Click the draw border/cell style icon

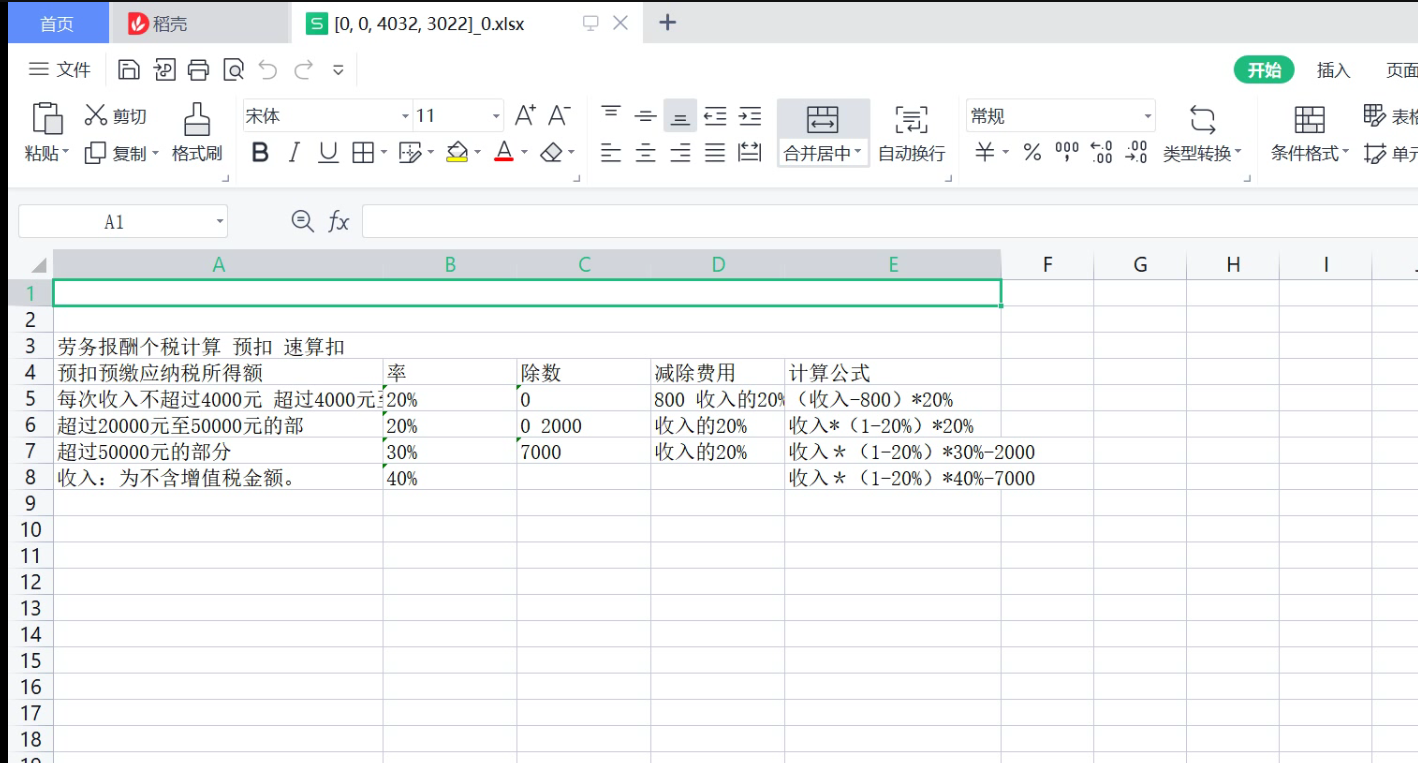click(x=409, y=152)
